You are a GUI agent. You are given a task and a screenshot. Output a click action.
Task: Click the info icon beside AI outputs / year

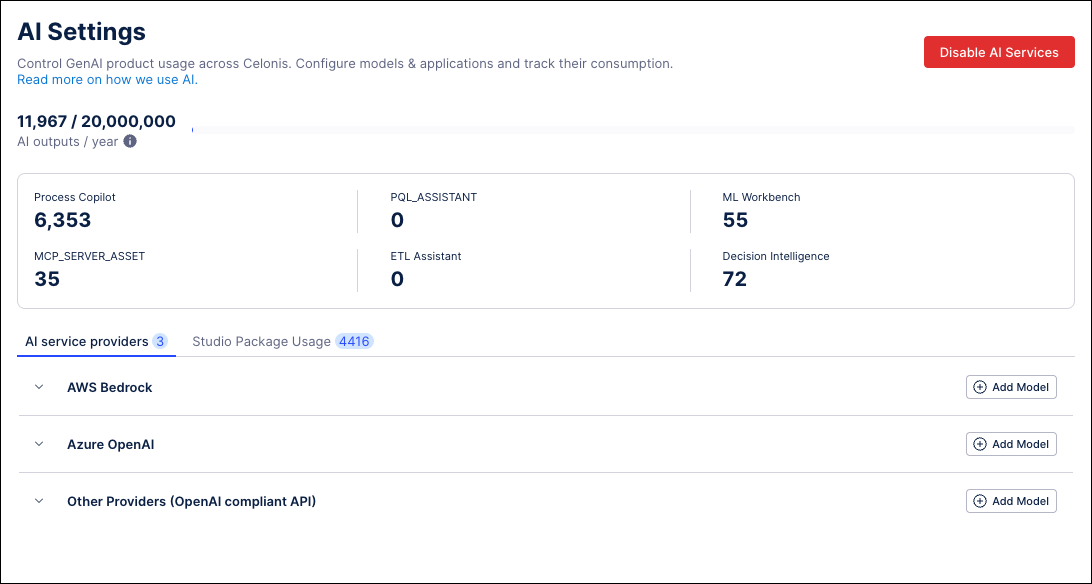pos(130,142)
